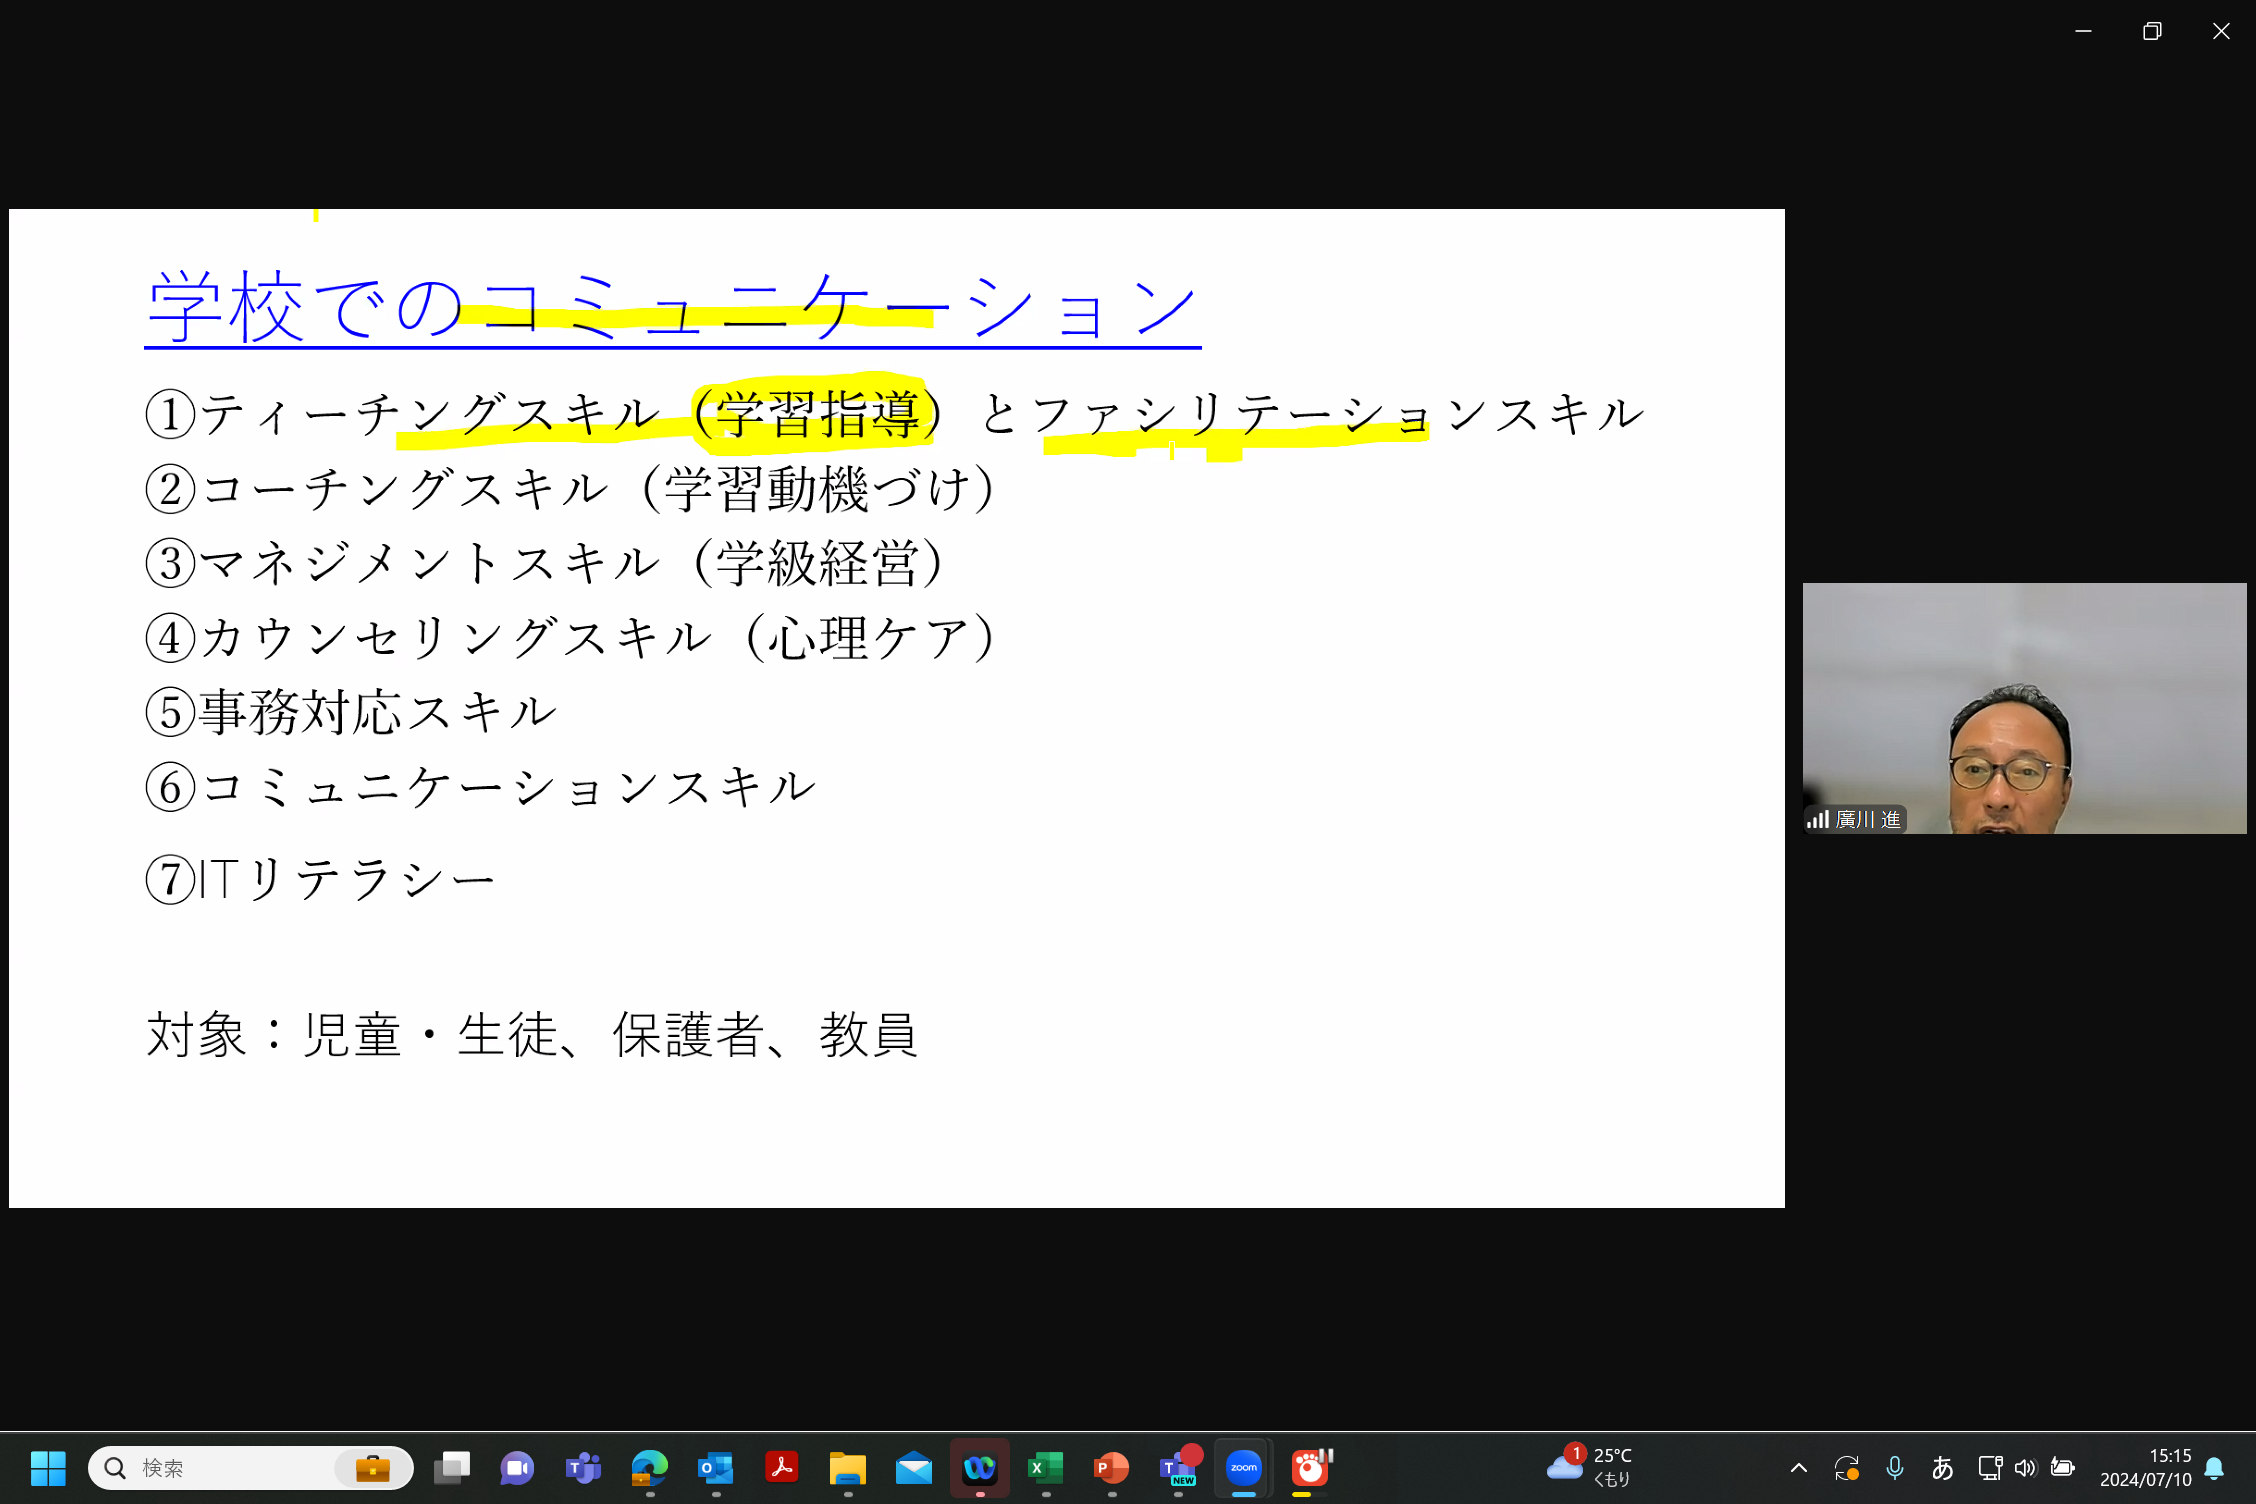This screenshot has width=2256, height=1504.
Task: Click the highlighted text 学習指導
Action: point(818,414)
